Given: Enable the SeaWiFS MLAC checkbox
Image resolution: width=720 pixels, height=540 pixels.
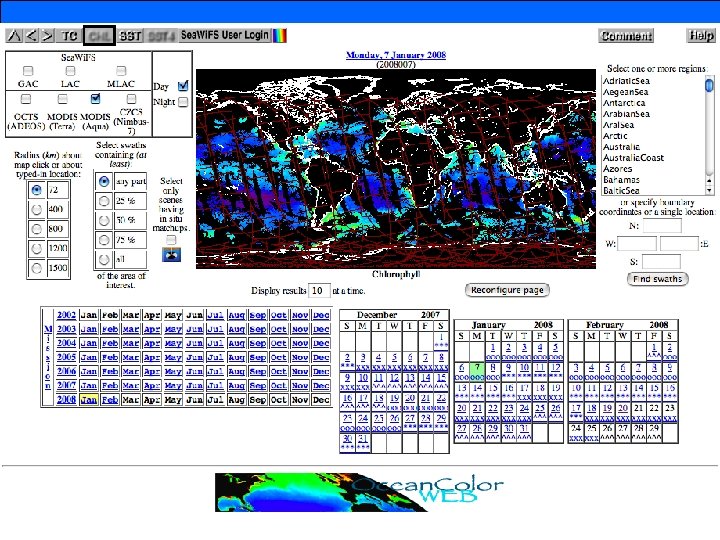Looking at the screenshot, I should coord(121,71).
